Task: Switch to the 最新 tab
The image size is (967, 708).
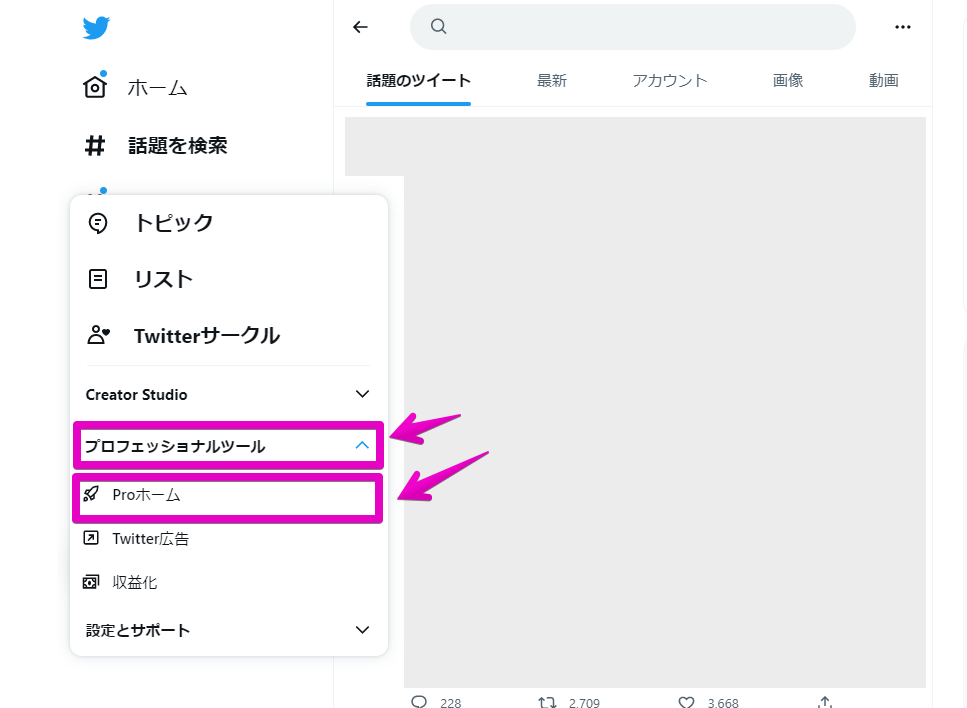Action: point(551,81)
